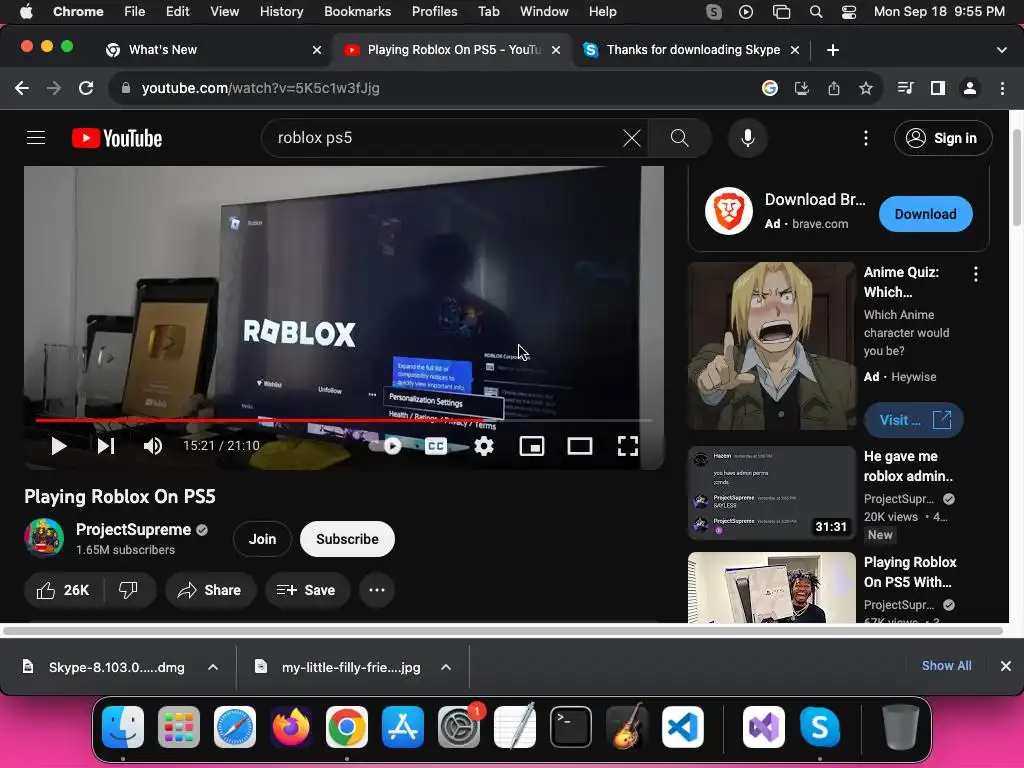
Task: Open the Anime Quiz ad options menu
Action: (976, 274)
